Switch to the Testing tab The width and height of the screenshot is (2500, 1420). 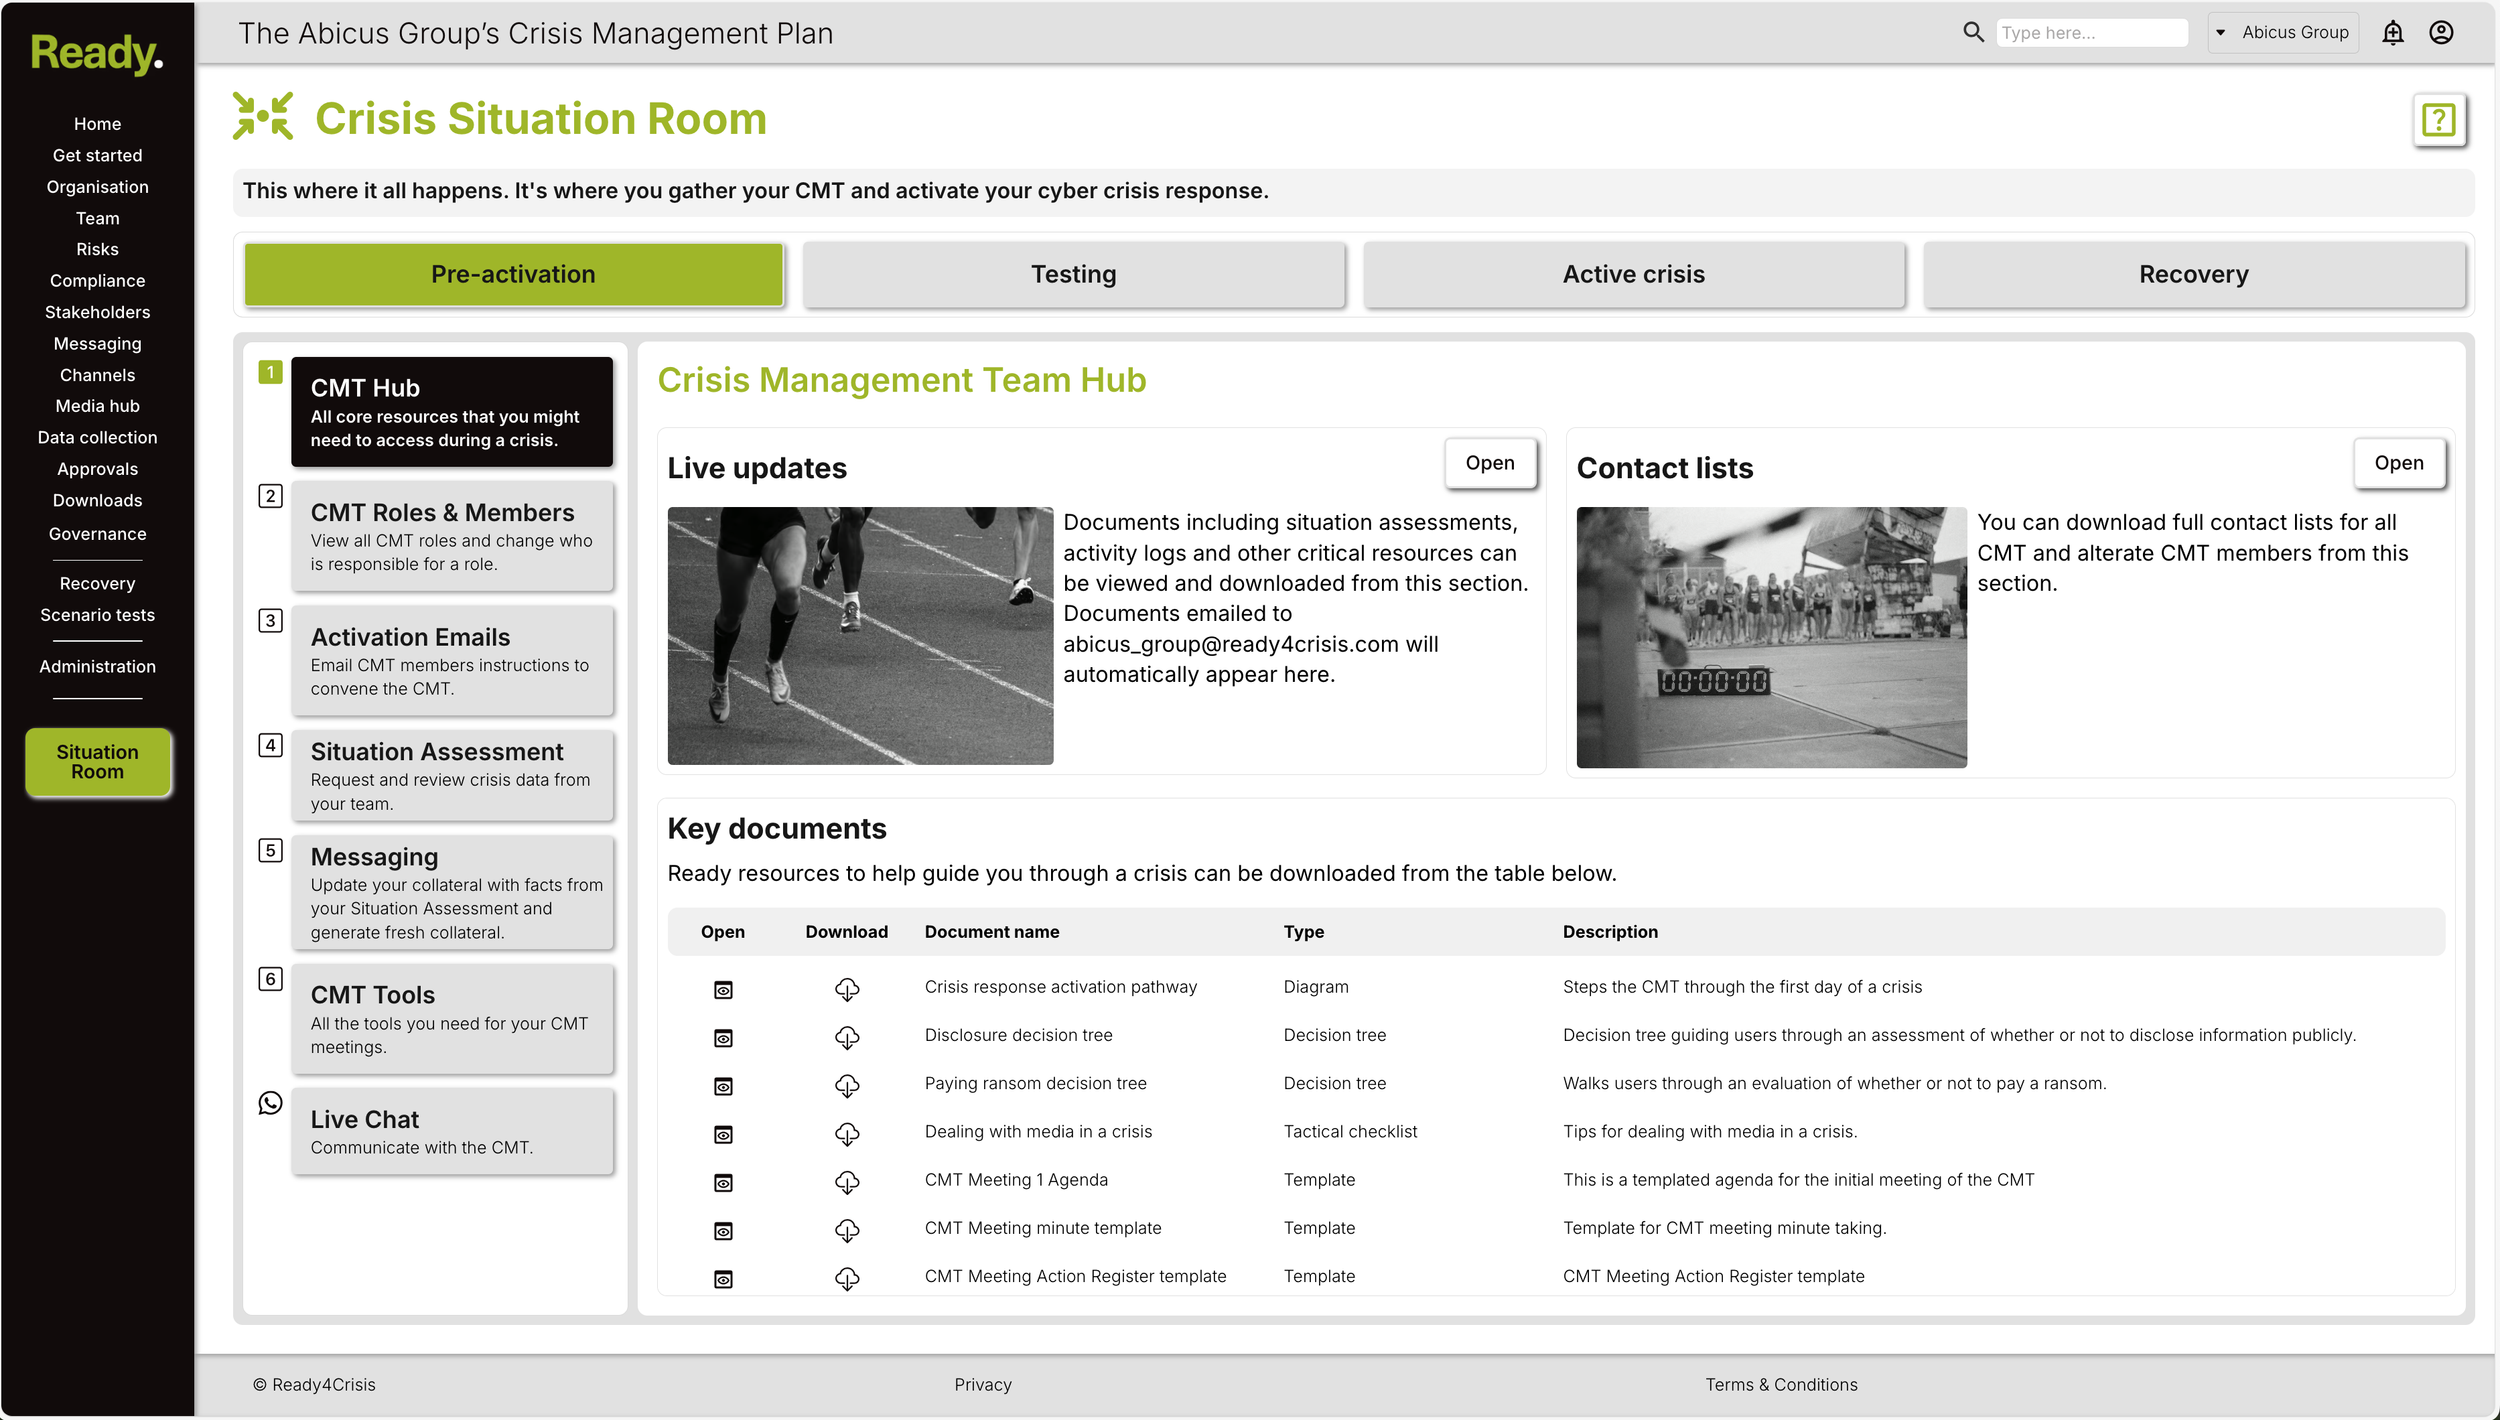(x=1073, y=275)
